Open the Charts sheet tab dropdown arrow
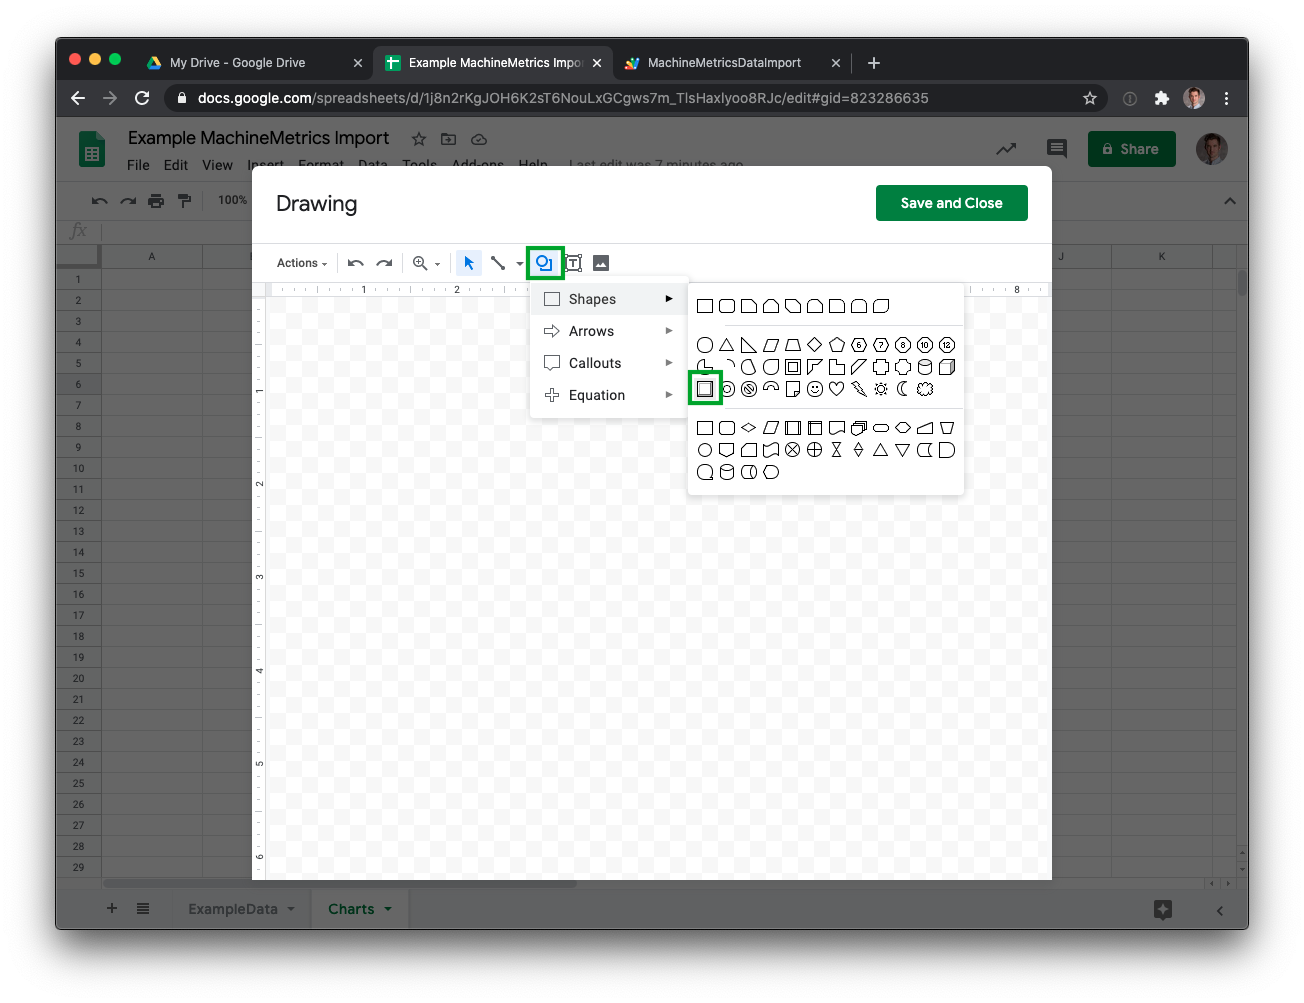1304x1003 pixels. pyautogui.click(x=388, y=909)
